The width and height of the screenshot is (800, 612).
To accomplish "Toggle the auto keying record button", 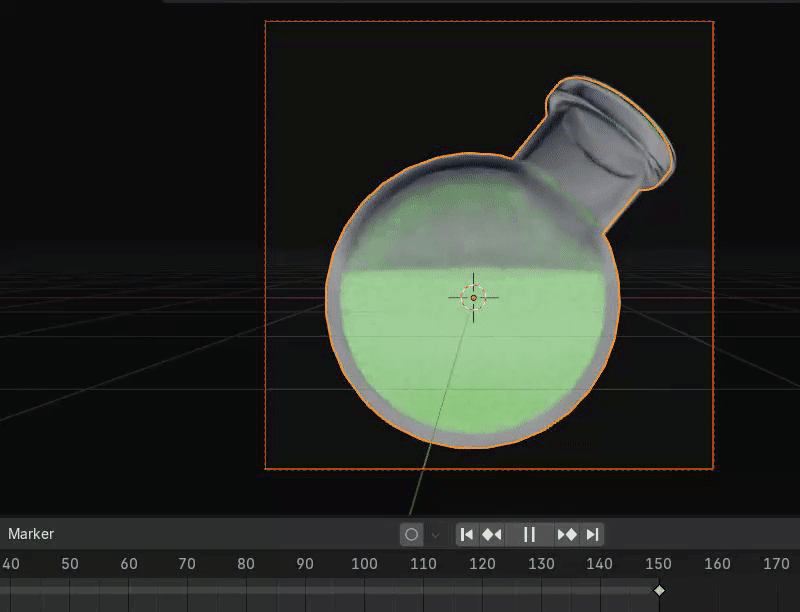I will (411, 534).
